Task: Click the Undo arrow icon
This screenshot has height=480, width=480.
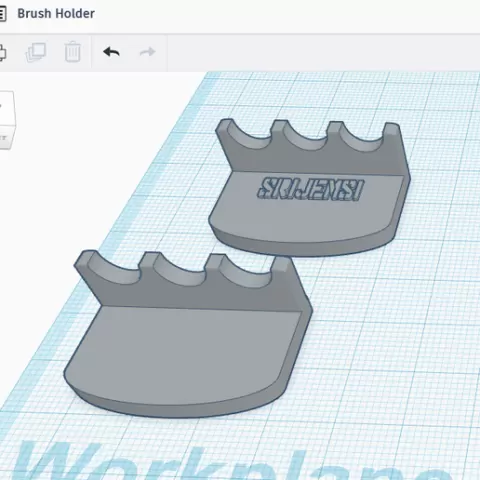Action: (111, 52)
